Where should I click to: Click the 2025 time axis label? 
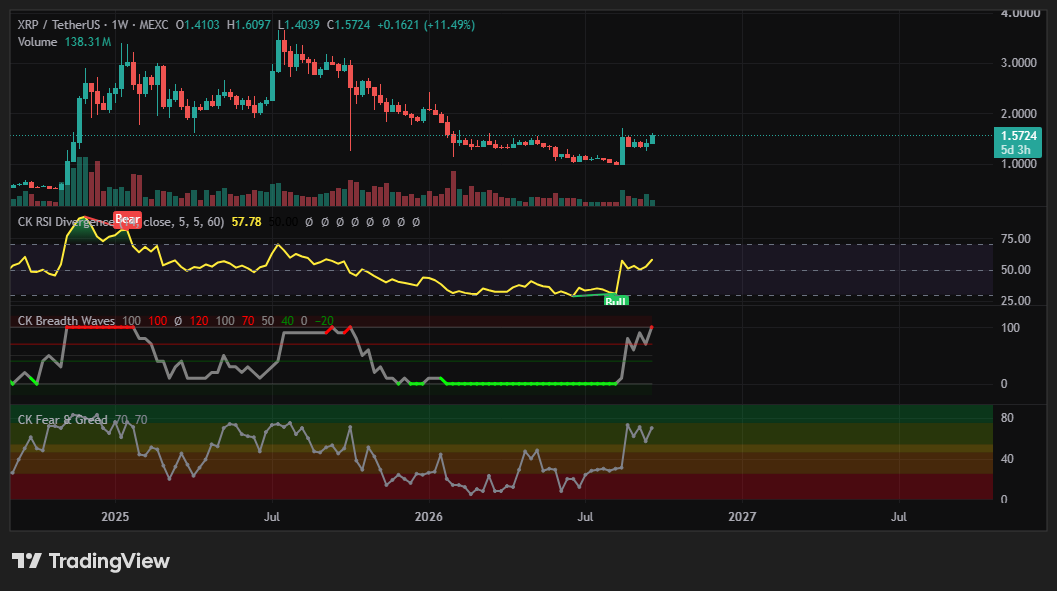pos(115,517)
